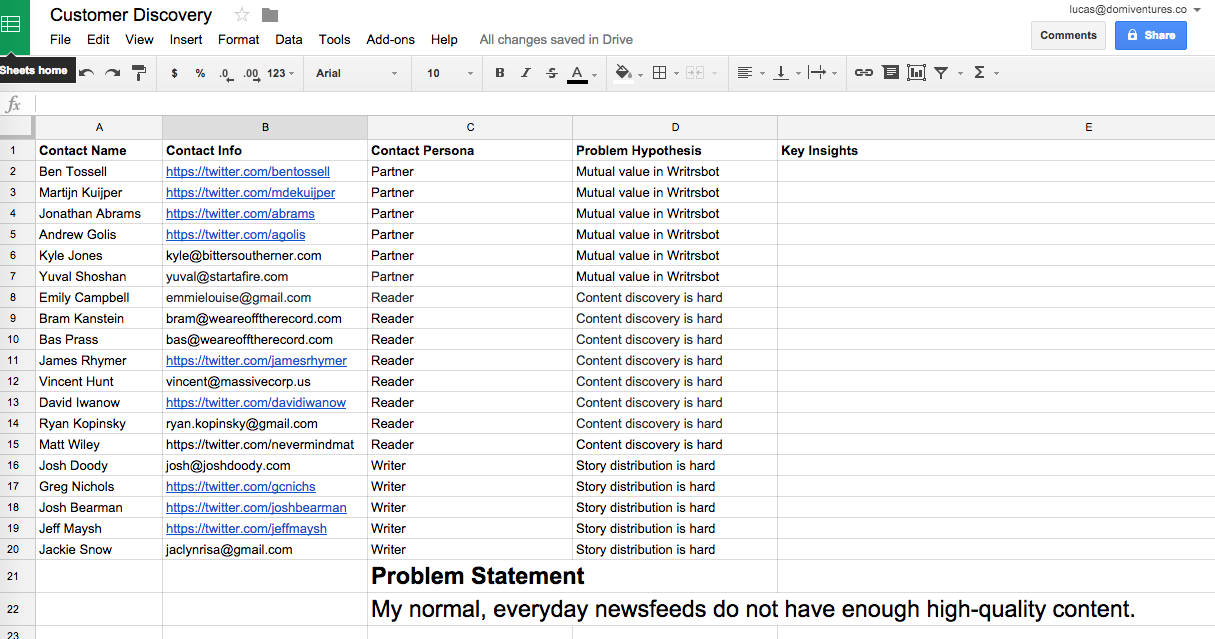Image resolution: width=1215 pixels, height=639 pixels.
Task: Open the Format menu
Action: pyautogui.click(x=238, y=40)
